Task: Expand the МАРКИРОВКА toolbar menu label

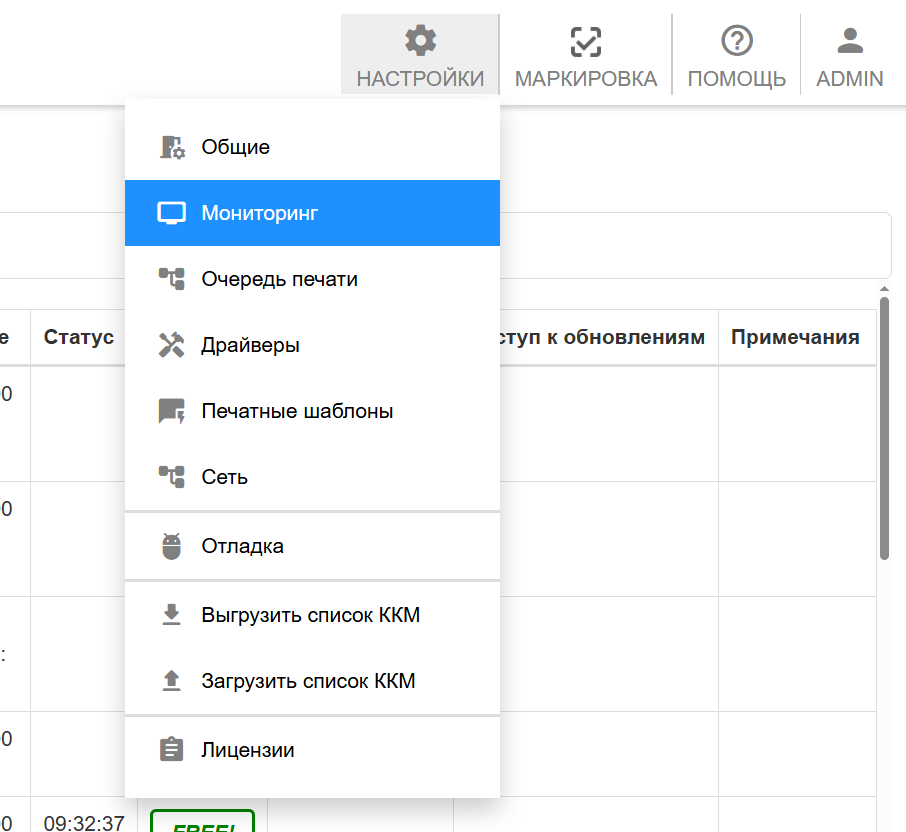Action: [586, 78]
